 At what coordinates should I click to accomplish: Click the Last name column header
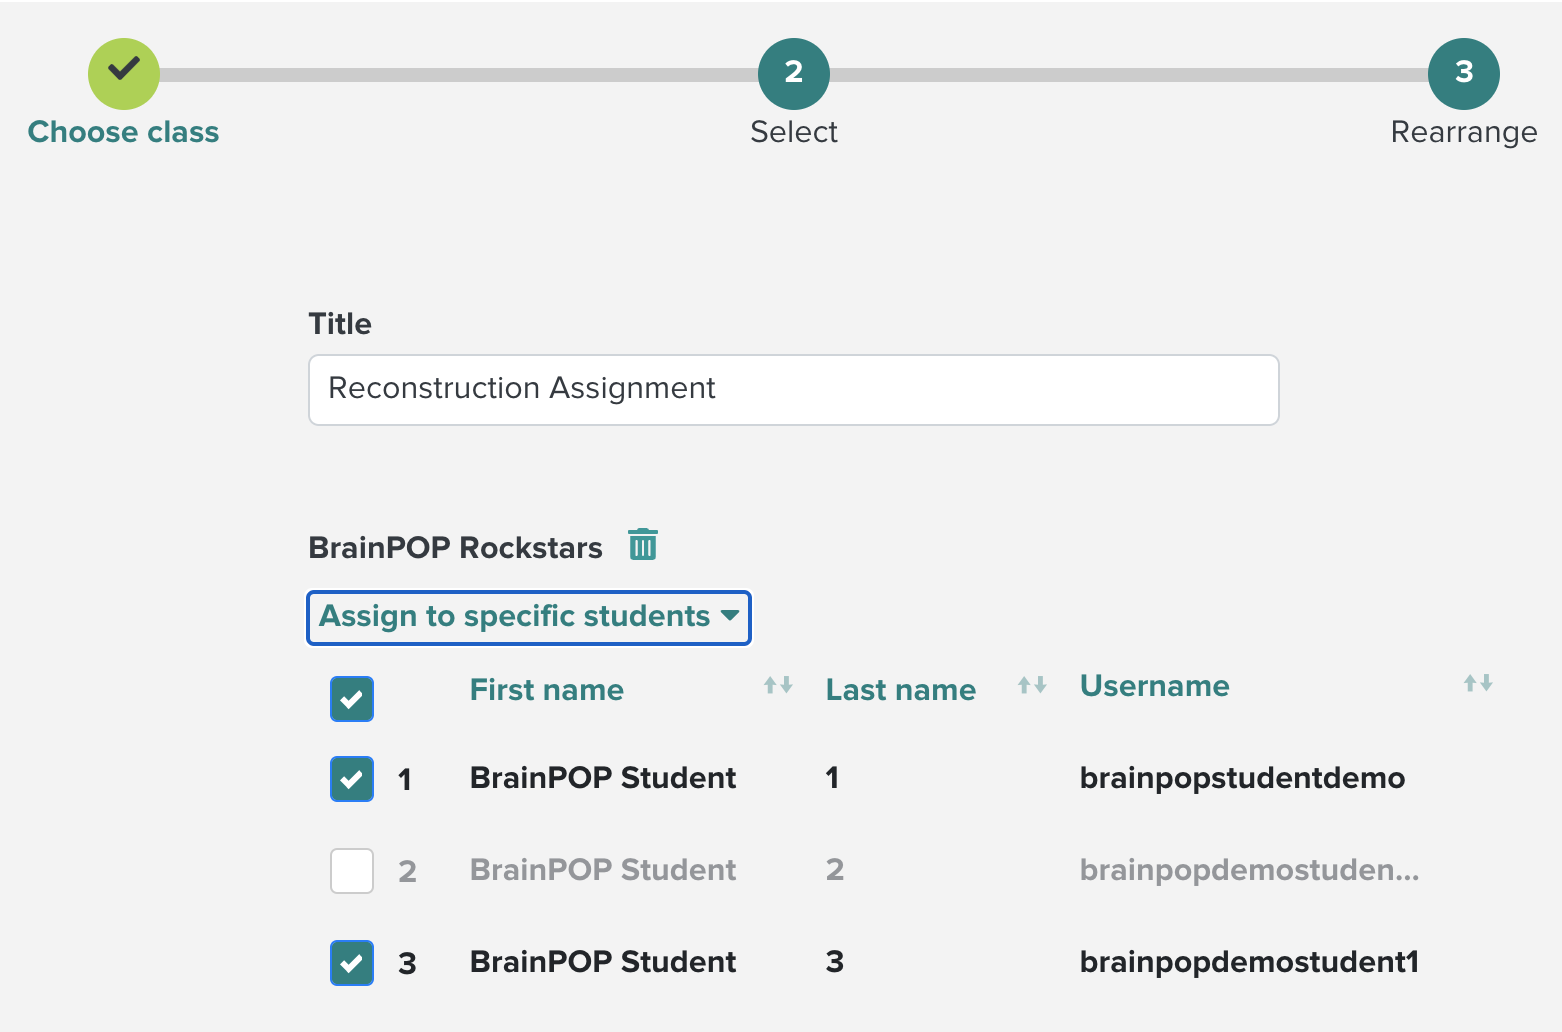pyautogui.click(x=900, y=690)
